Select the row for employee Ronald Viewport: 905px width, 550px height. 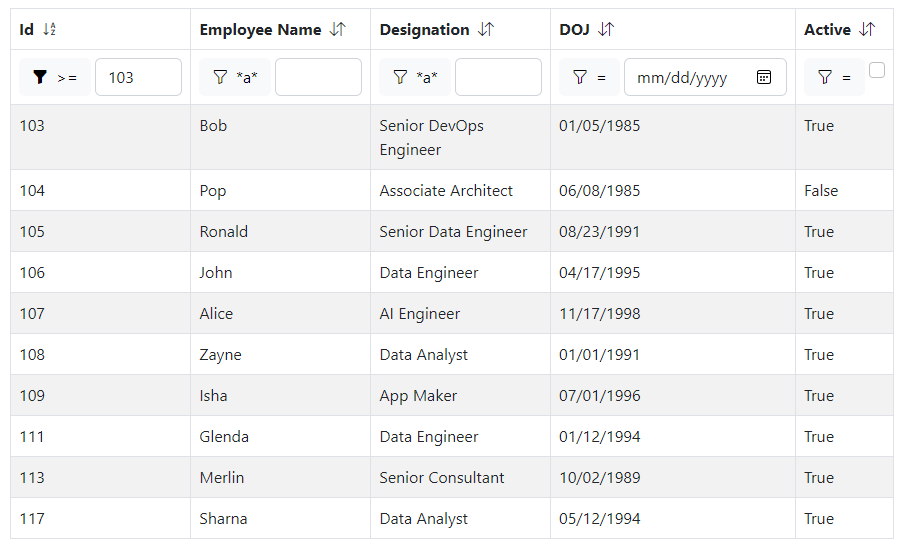point(223,232)
